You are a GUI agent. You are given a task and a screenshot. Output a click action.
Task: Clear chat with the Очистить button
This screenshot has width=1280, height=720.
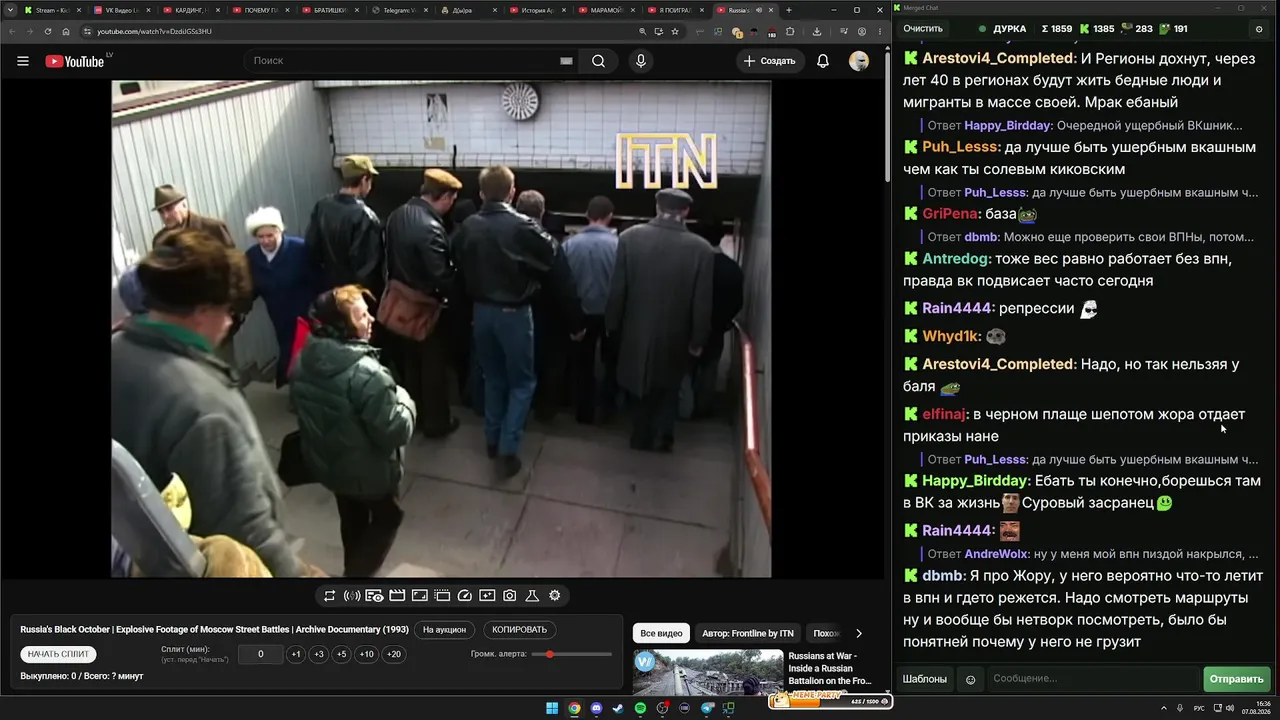(923, 29)
